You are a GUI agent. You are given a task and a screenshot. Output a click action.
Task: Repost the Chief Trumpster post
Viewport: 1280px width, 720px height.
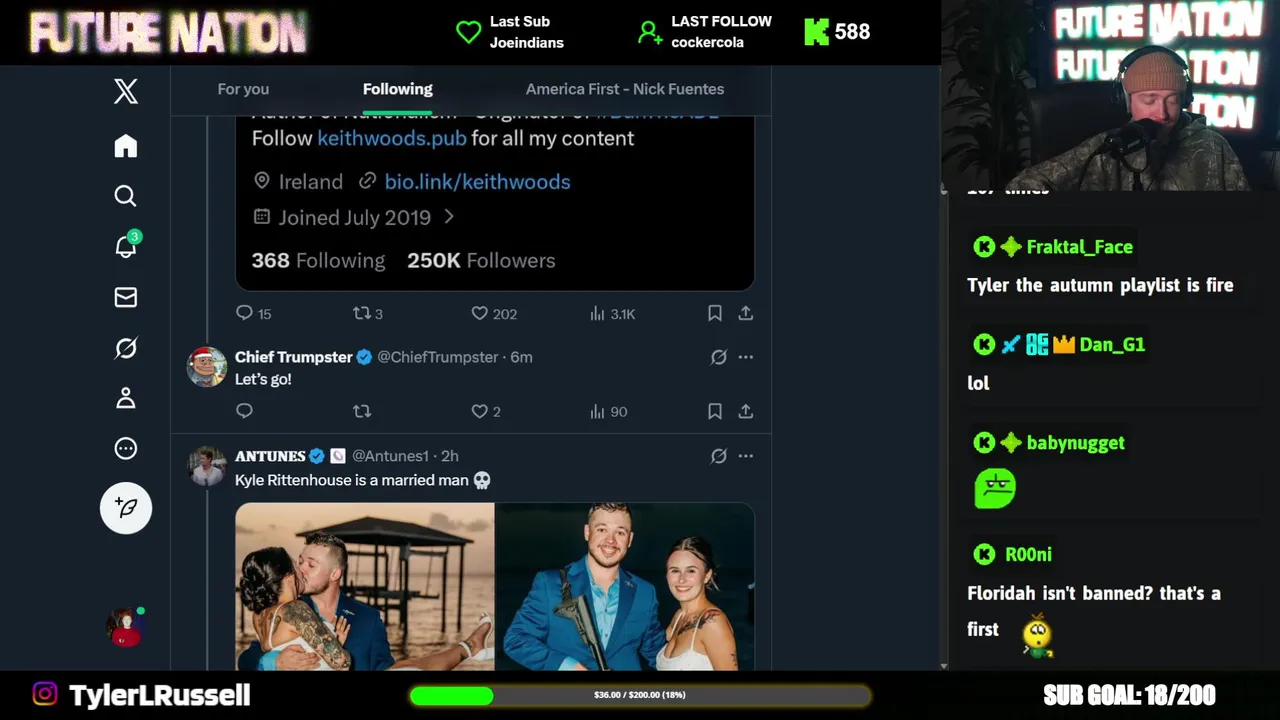362,411
